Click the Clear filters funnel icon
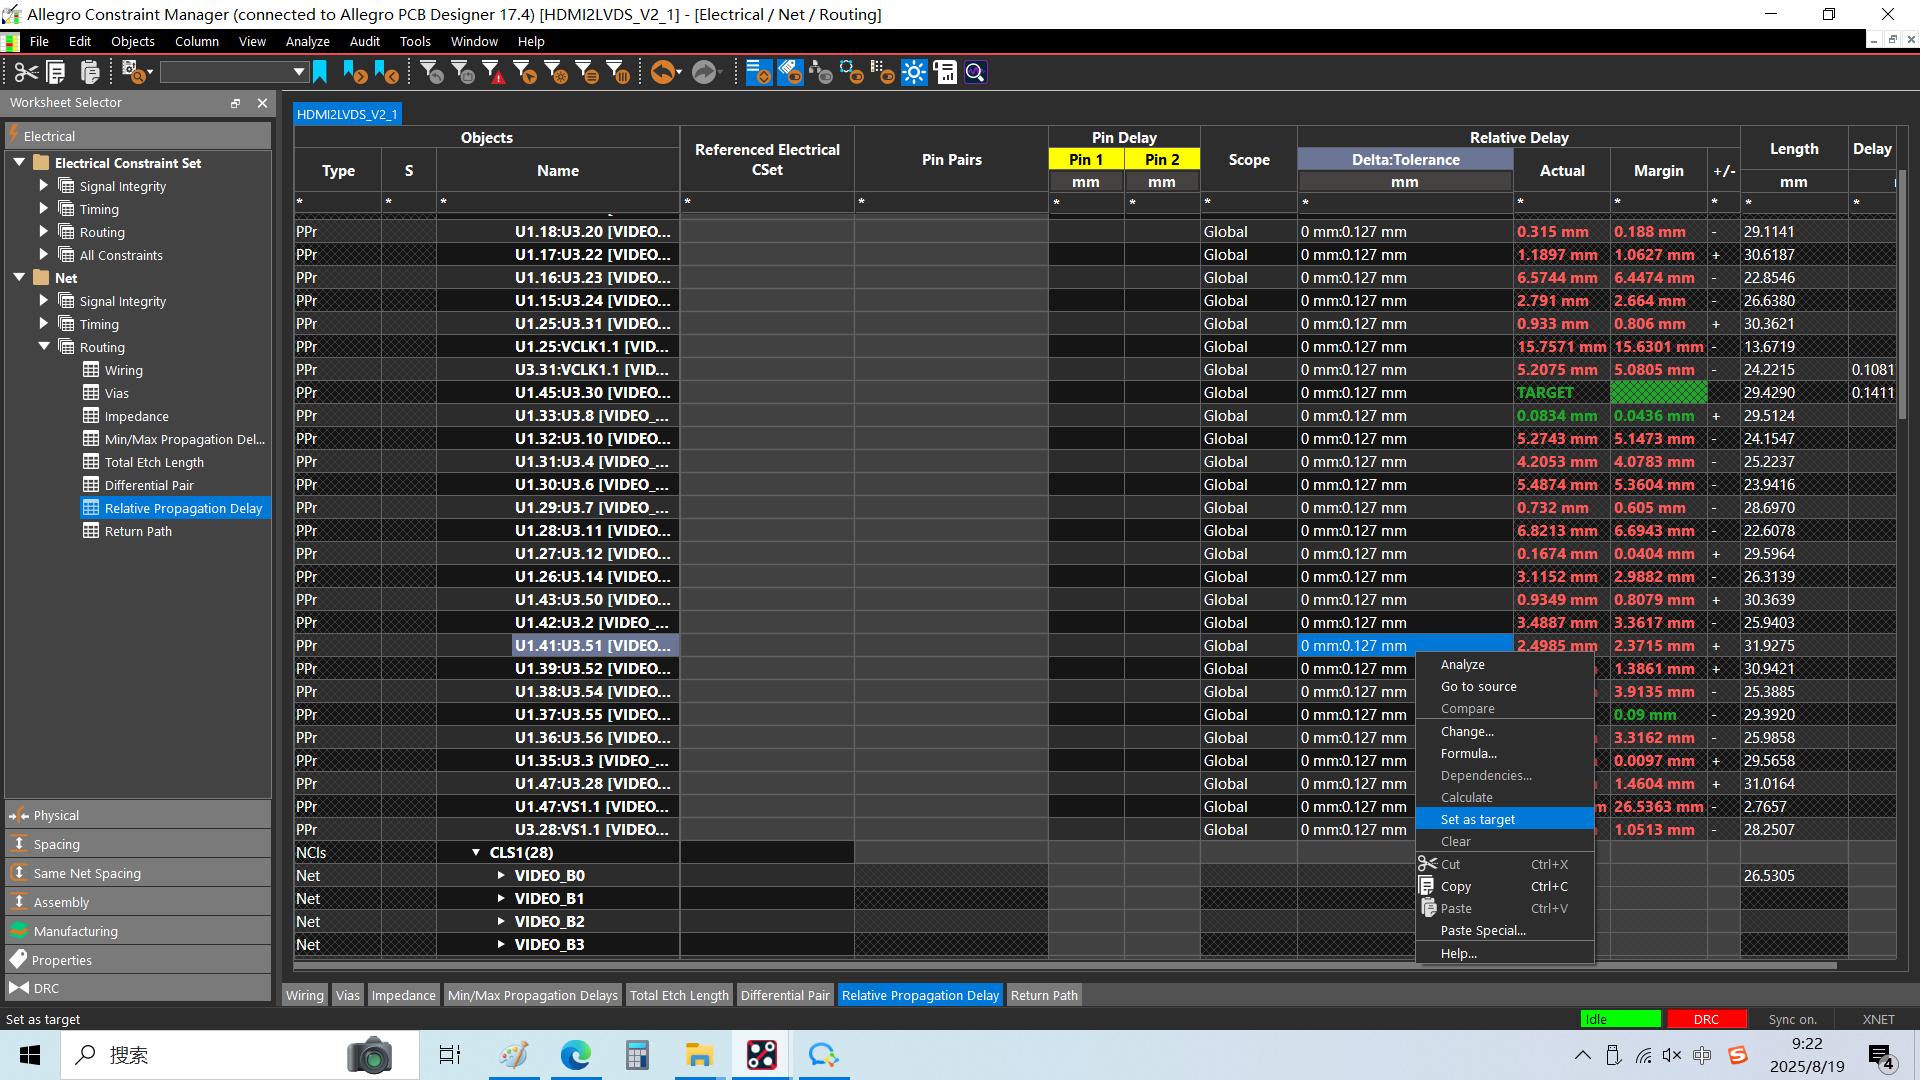This screenshot has width=1920, height=1080. (432, 72)
